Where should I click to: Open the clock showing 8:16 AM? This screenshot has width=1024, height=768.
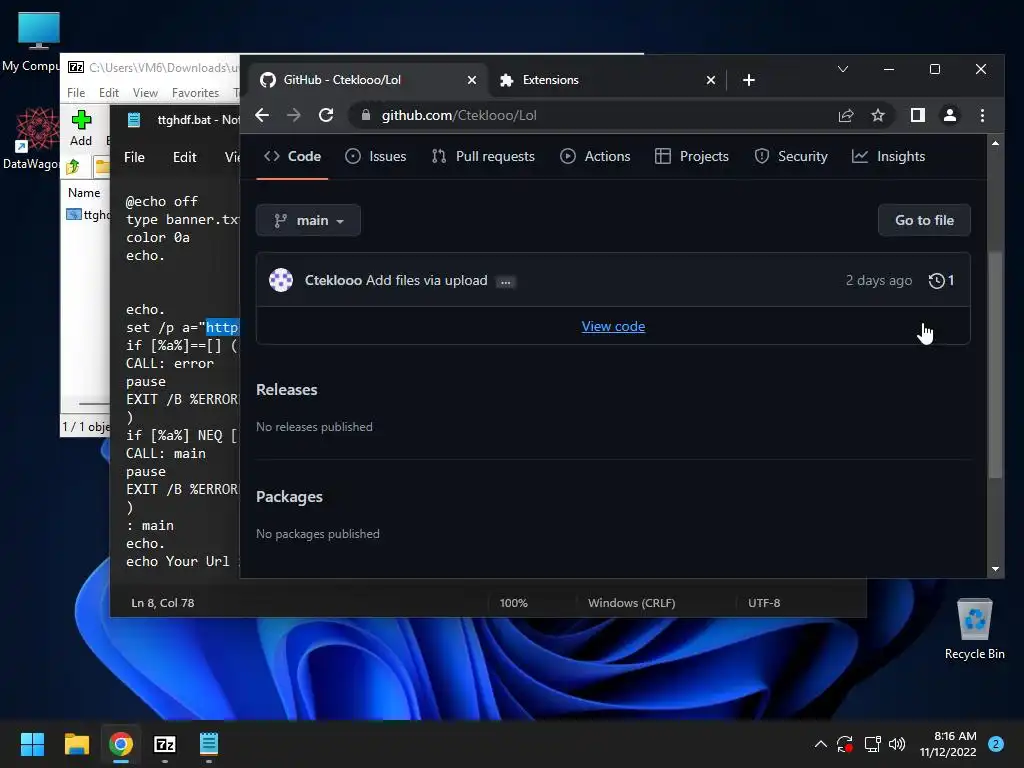[x=948, y=744]
